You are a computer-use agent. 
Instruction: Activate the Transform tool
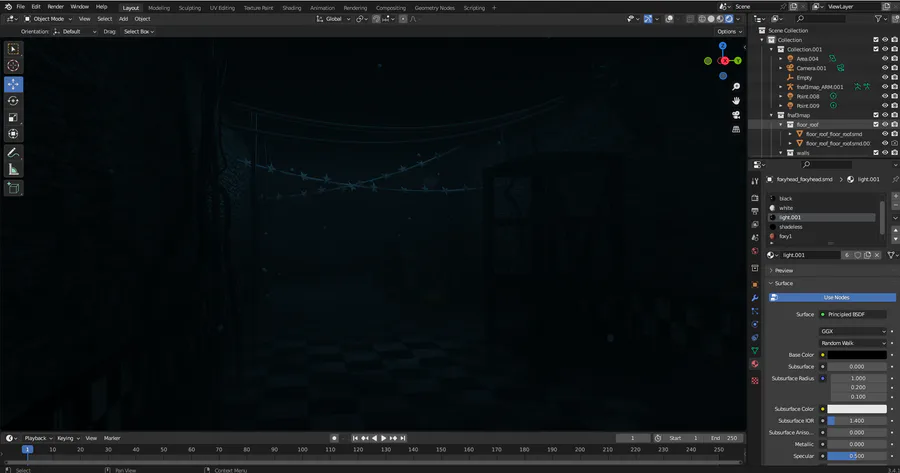coord(13,134)
